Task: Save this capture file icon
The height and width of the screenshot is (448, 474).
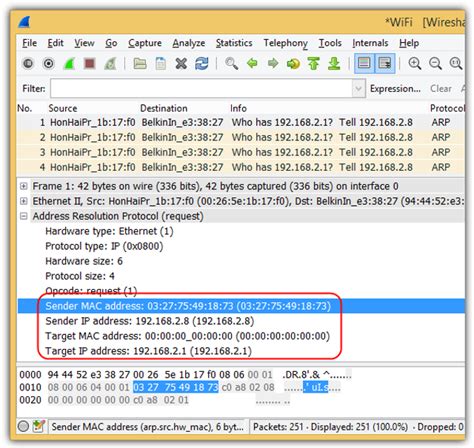Action: [x=161, y=63]
